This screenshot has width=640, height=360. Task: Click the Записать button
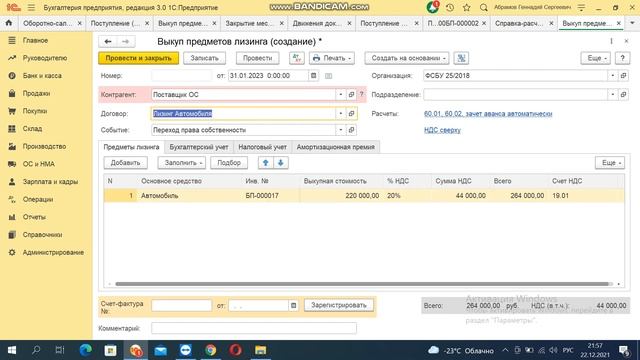point(204,58)
